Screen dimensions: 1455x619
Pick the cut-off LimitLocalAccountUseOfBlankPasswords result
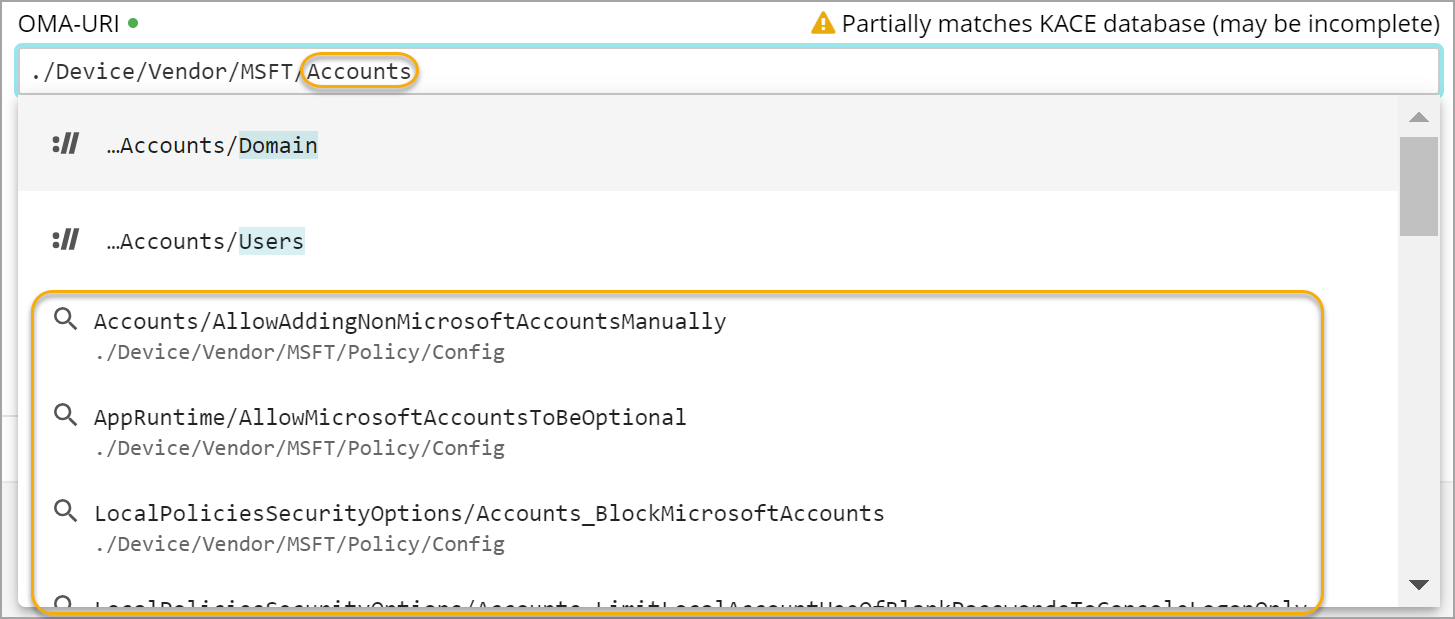700,606
